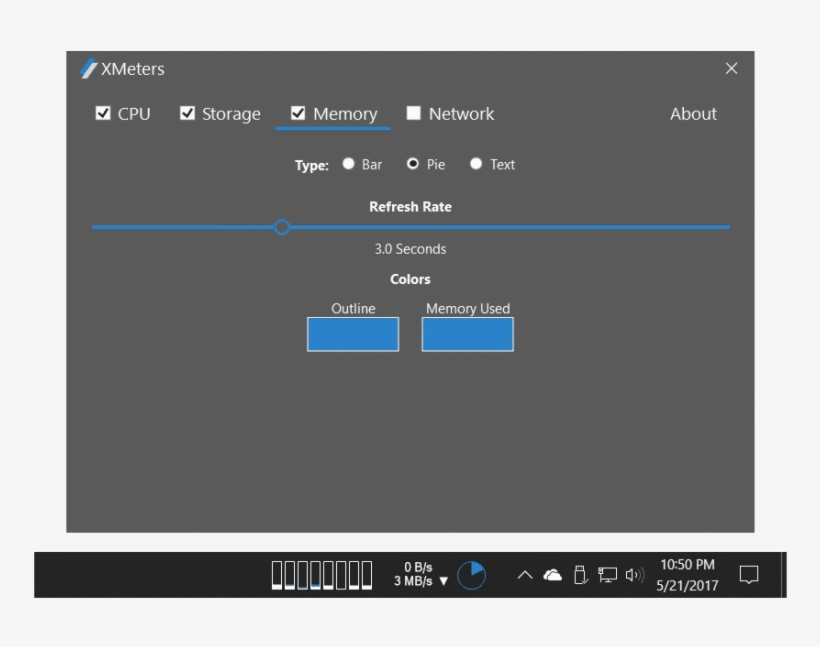Enable the Network checkbox
This screenshot has width=820, height=647.
(413, 113)
